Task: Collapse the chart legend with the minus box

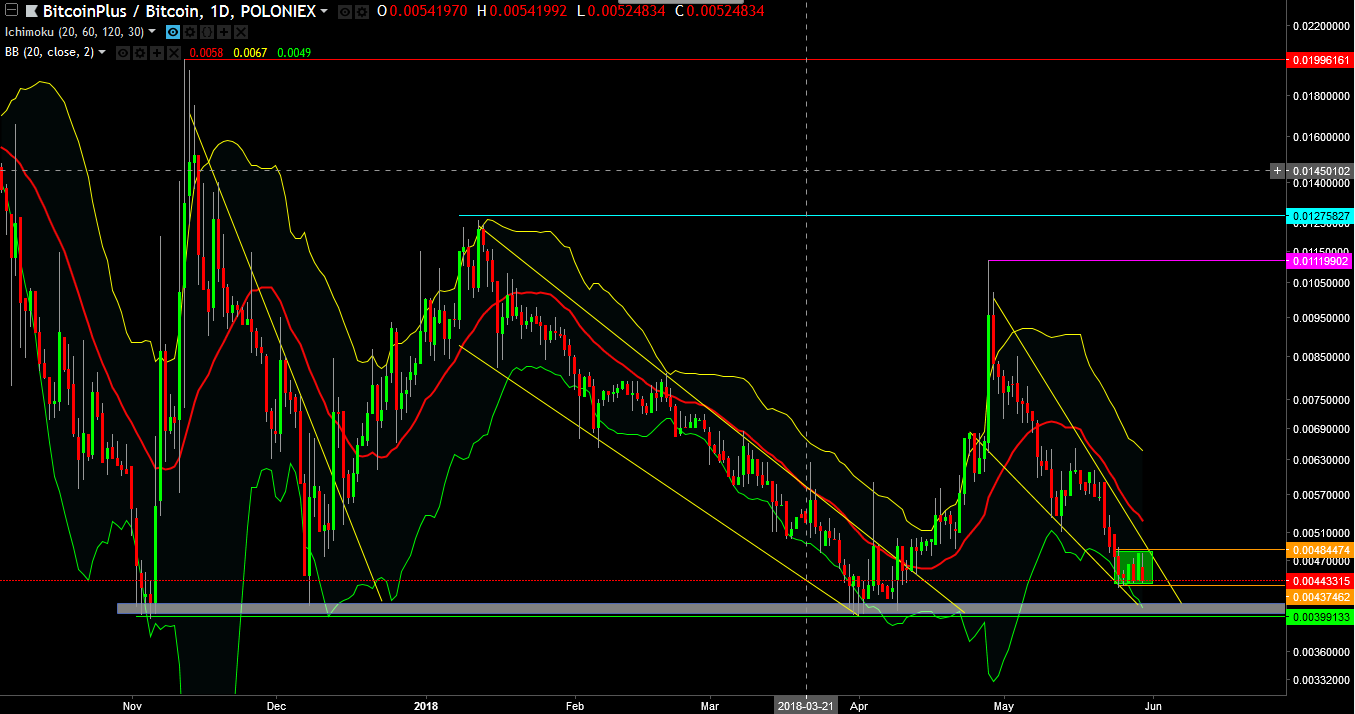Action: pyautogui.click(x=12, y=11)
